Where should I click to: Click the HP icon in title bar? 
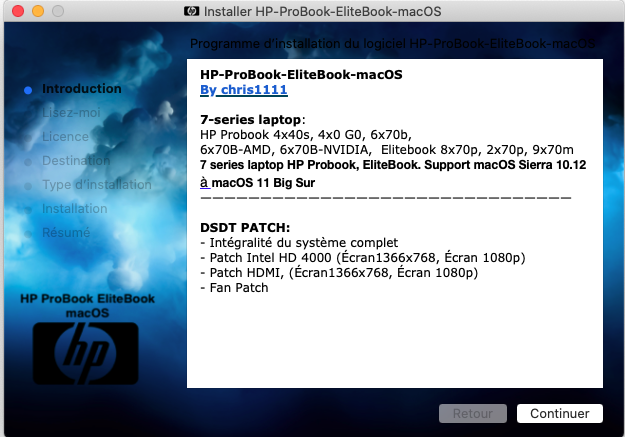[x=192, y=11]
